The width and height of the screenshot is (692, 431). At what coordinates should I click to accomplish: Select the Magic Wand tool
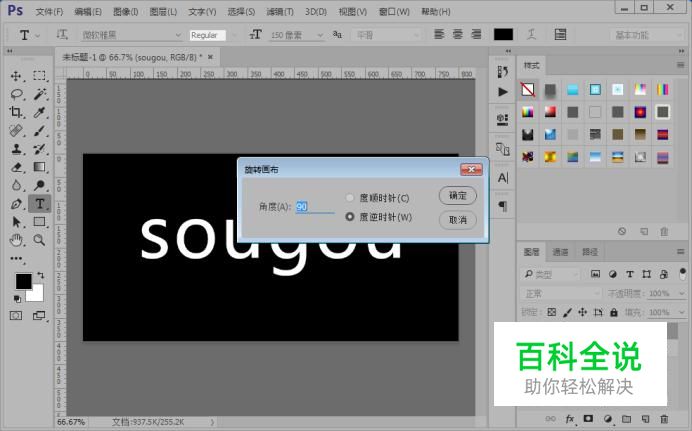[39, 94]
